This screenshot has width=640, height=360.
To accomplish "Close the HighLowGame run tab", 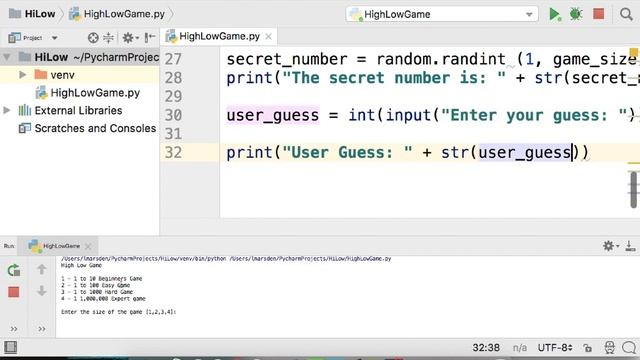I will point(88,246).
